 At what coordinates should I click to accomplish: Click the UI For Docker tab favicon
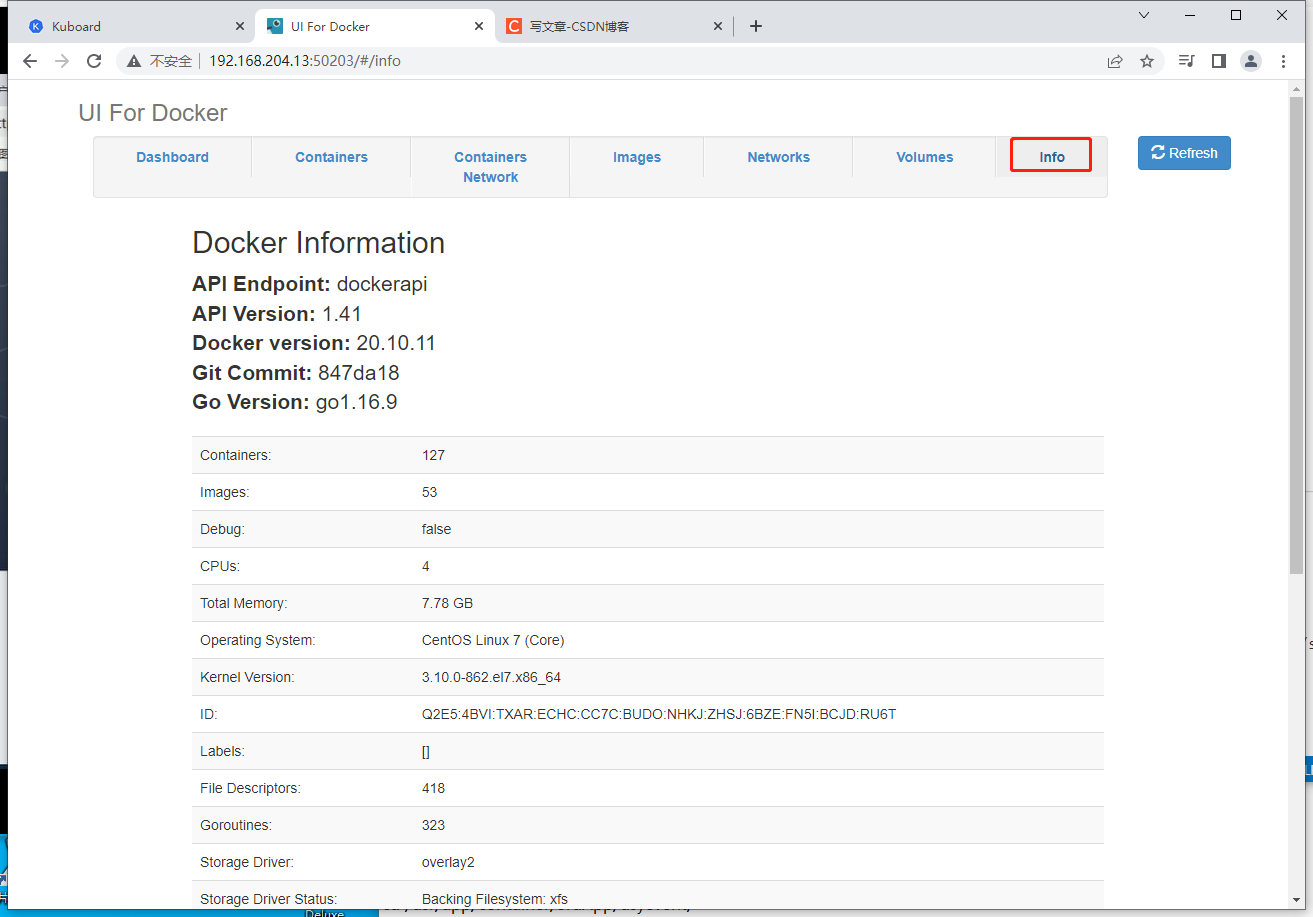click(x=275, y=26)
